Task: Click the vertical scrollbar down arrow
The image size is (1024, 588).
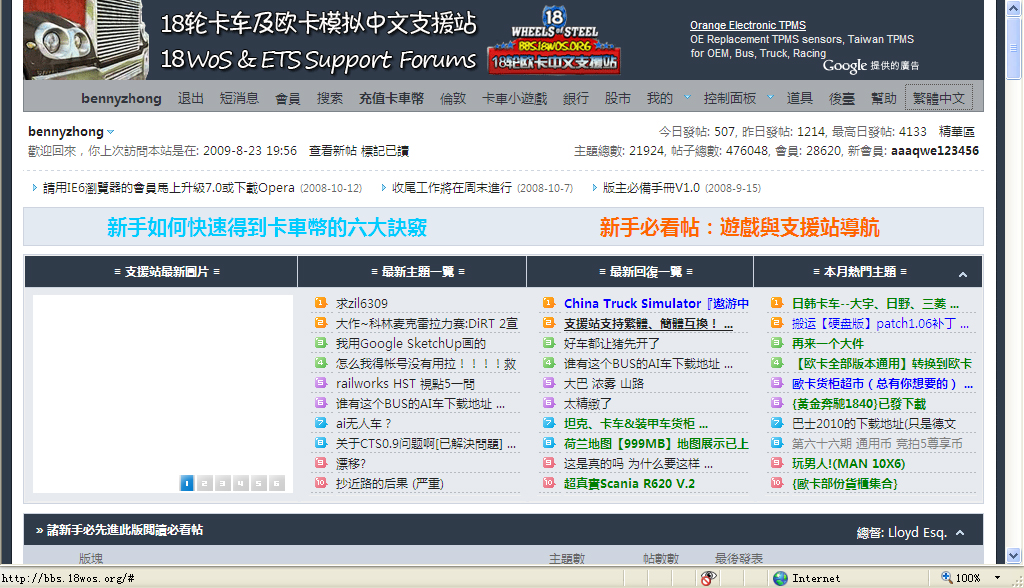Action: point(1015,556)
